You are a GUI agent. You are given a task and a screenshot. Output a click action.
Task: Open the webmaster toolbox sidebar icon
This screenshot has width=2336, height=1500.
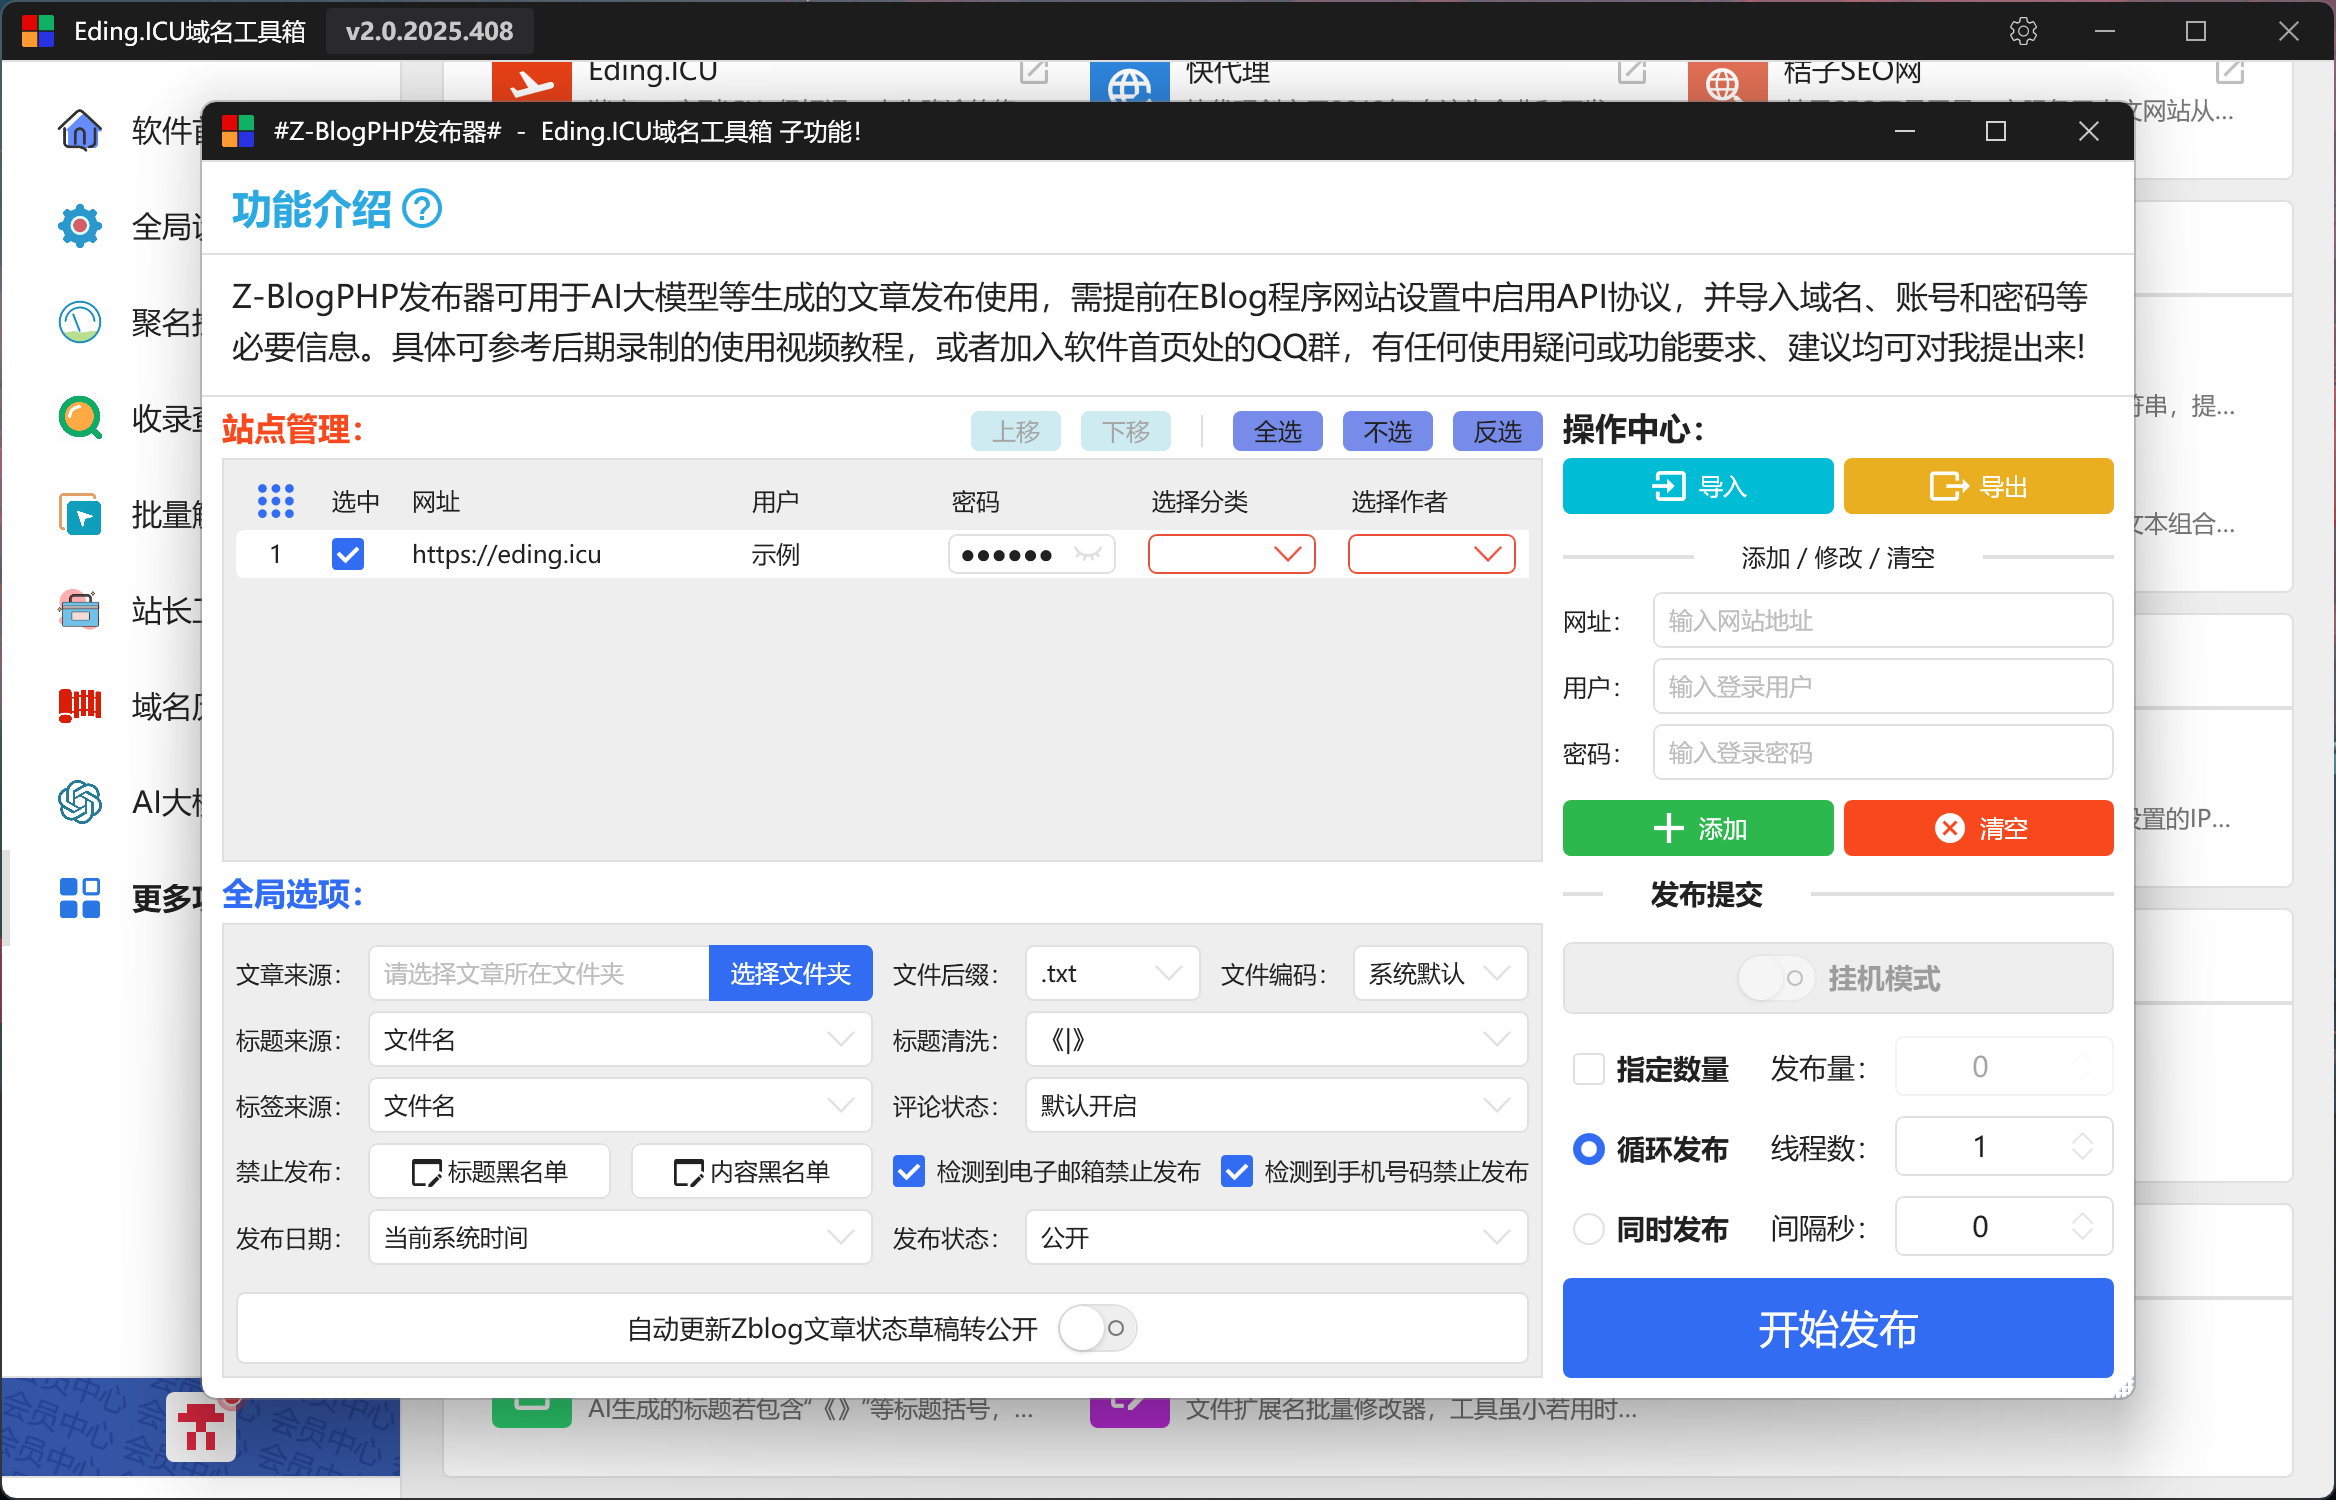click(80, 610)
